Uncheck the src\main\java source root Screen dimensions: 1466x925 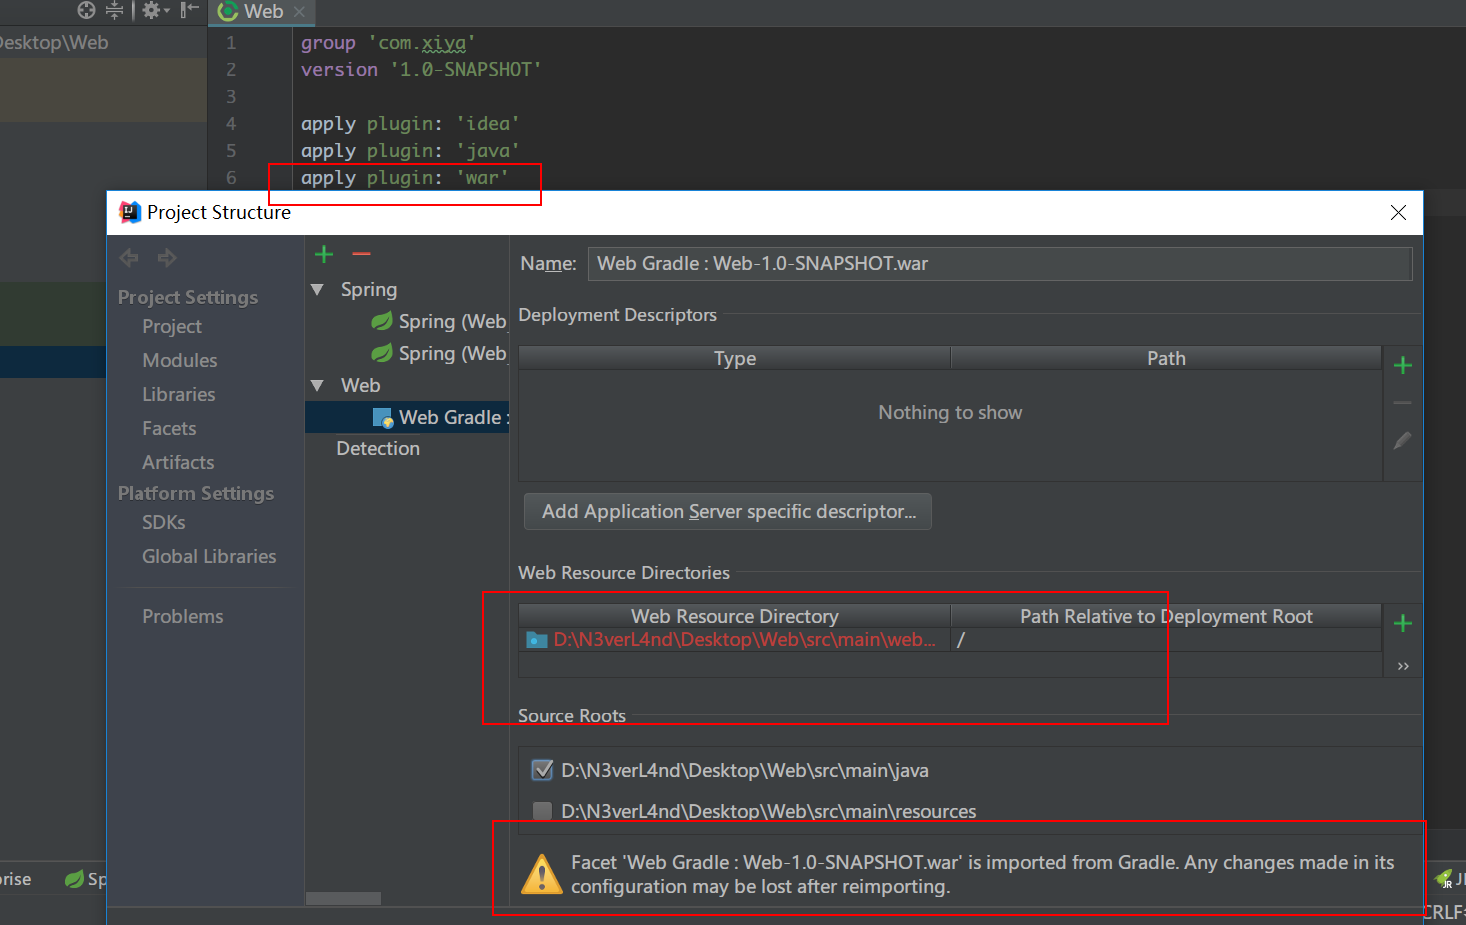tap(541, 770)
